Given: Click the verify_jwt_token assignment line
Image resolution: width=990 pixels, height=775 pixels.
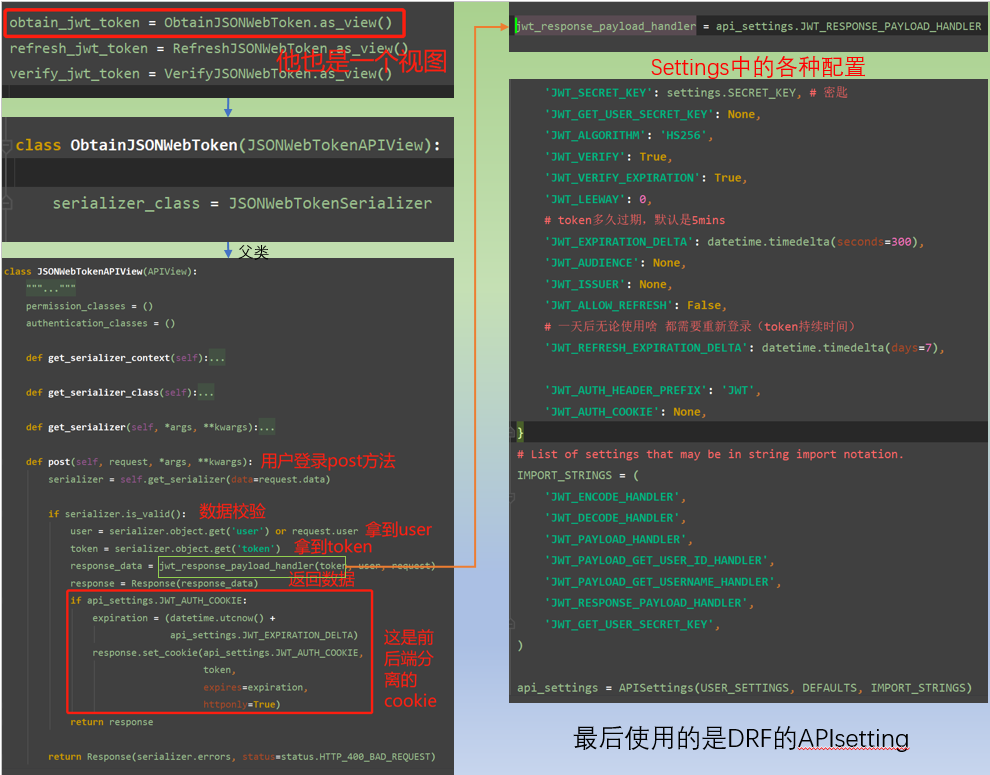Looking at the screenshot, I should [201, 74].
